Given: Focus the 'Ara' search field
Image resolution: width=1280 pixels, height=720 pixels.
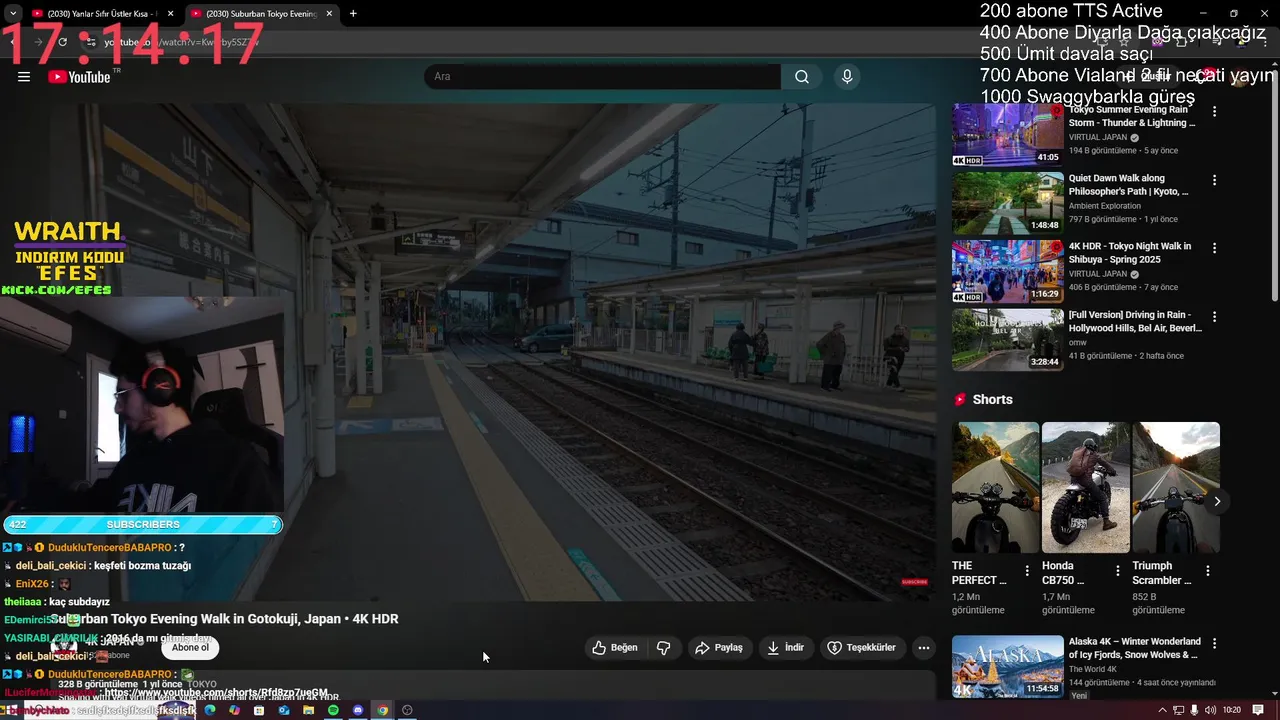Looking at the screenshot, I should click(x=602, y=77).
